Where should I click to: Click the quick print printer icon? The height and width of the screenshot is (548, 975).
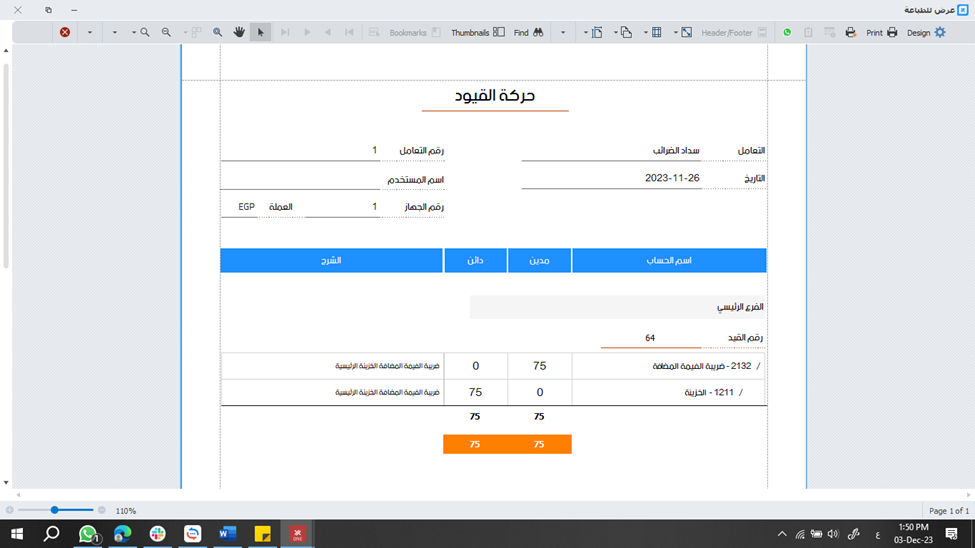click(851, 32)
